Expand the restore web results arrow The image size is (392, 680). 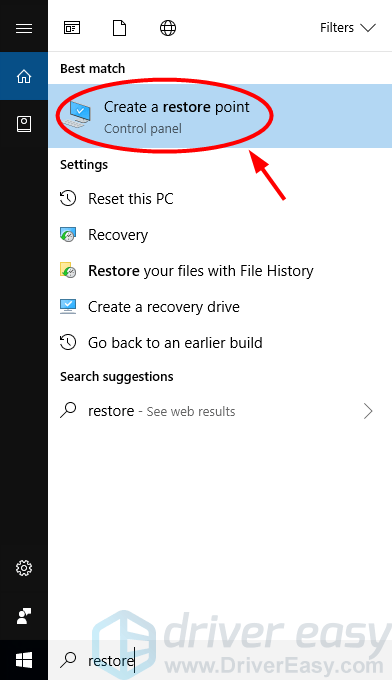(x=368, y=411)
